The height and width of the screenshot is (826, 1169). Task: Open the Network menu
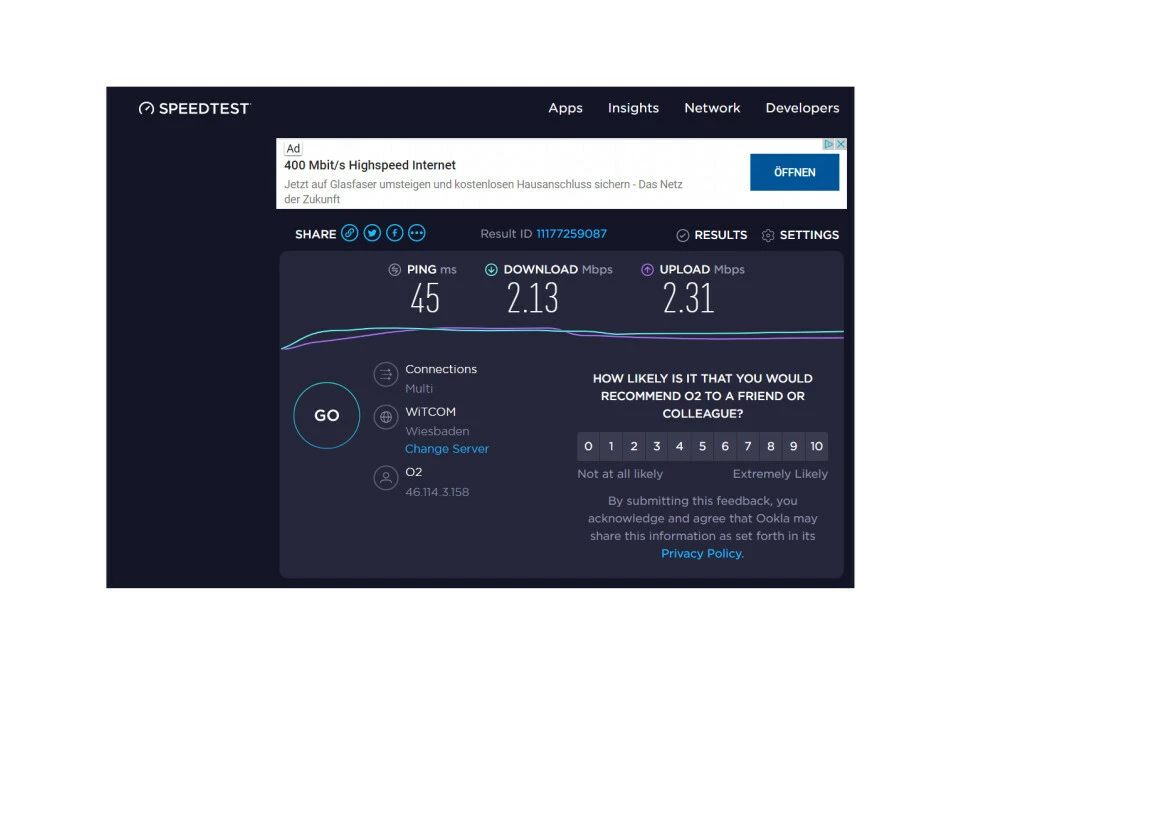(x=712, y=108)
